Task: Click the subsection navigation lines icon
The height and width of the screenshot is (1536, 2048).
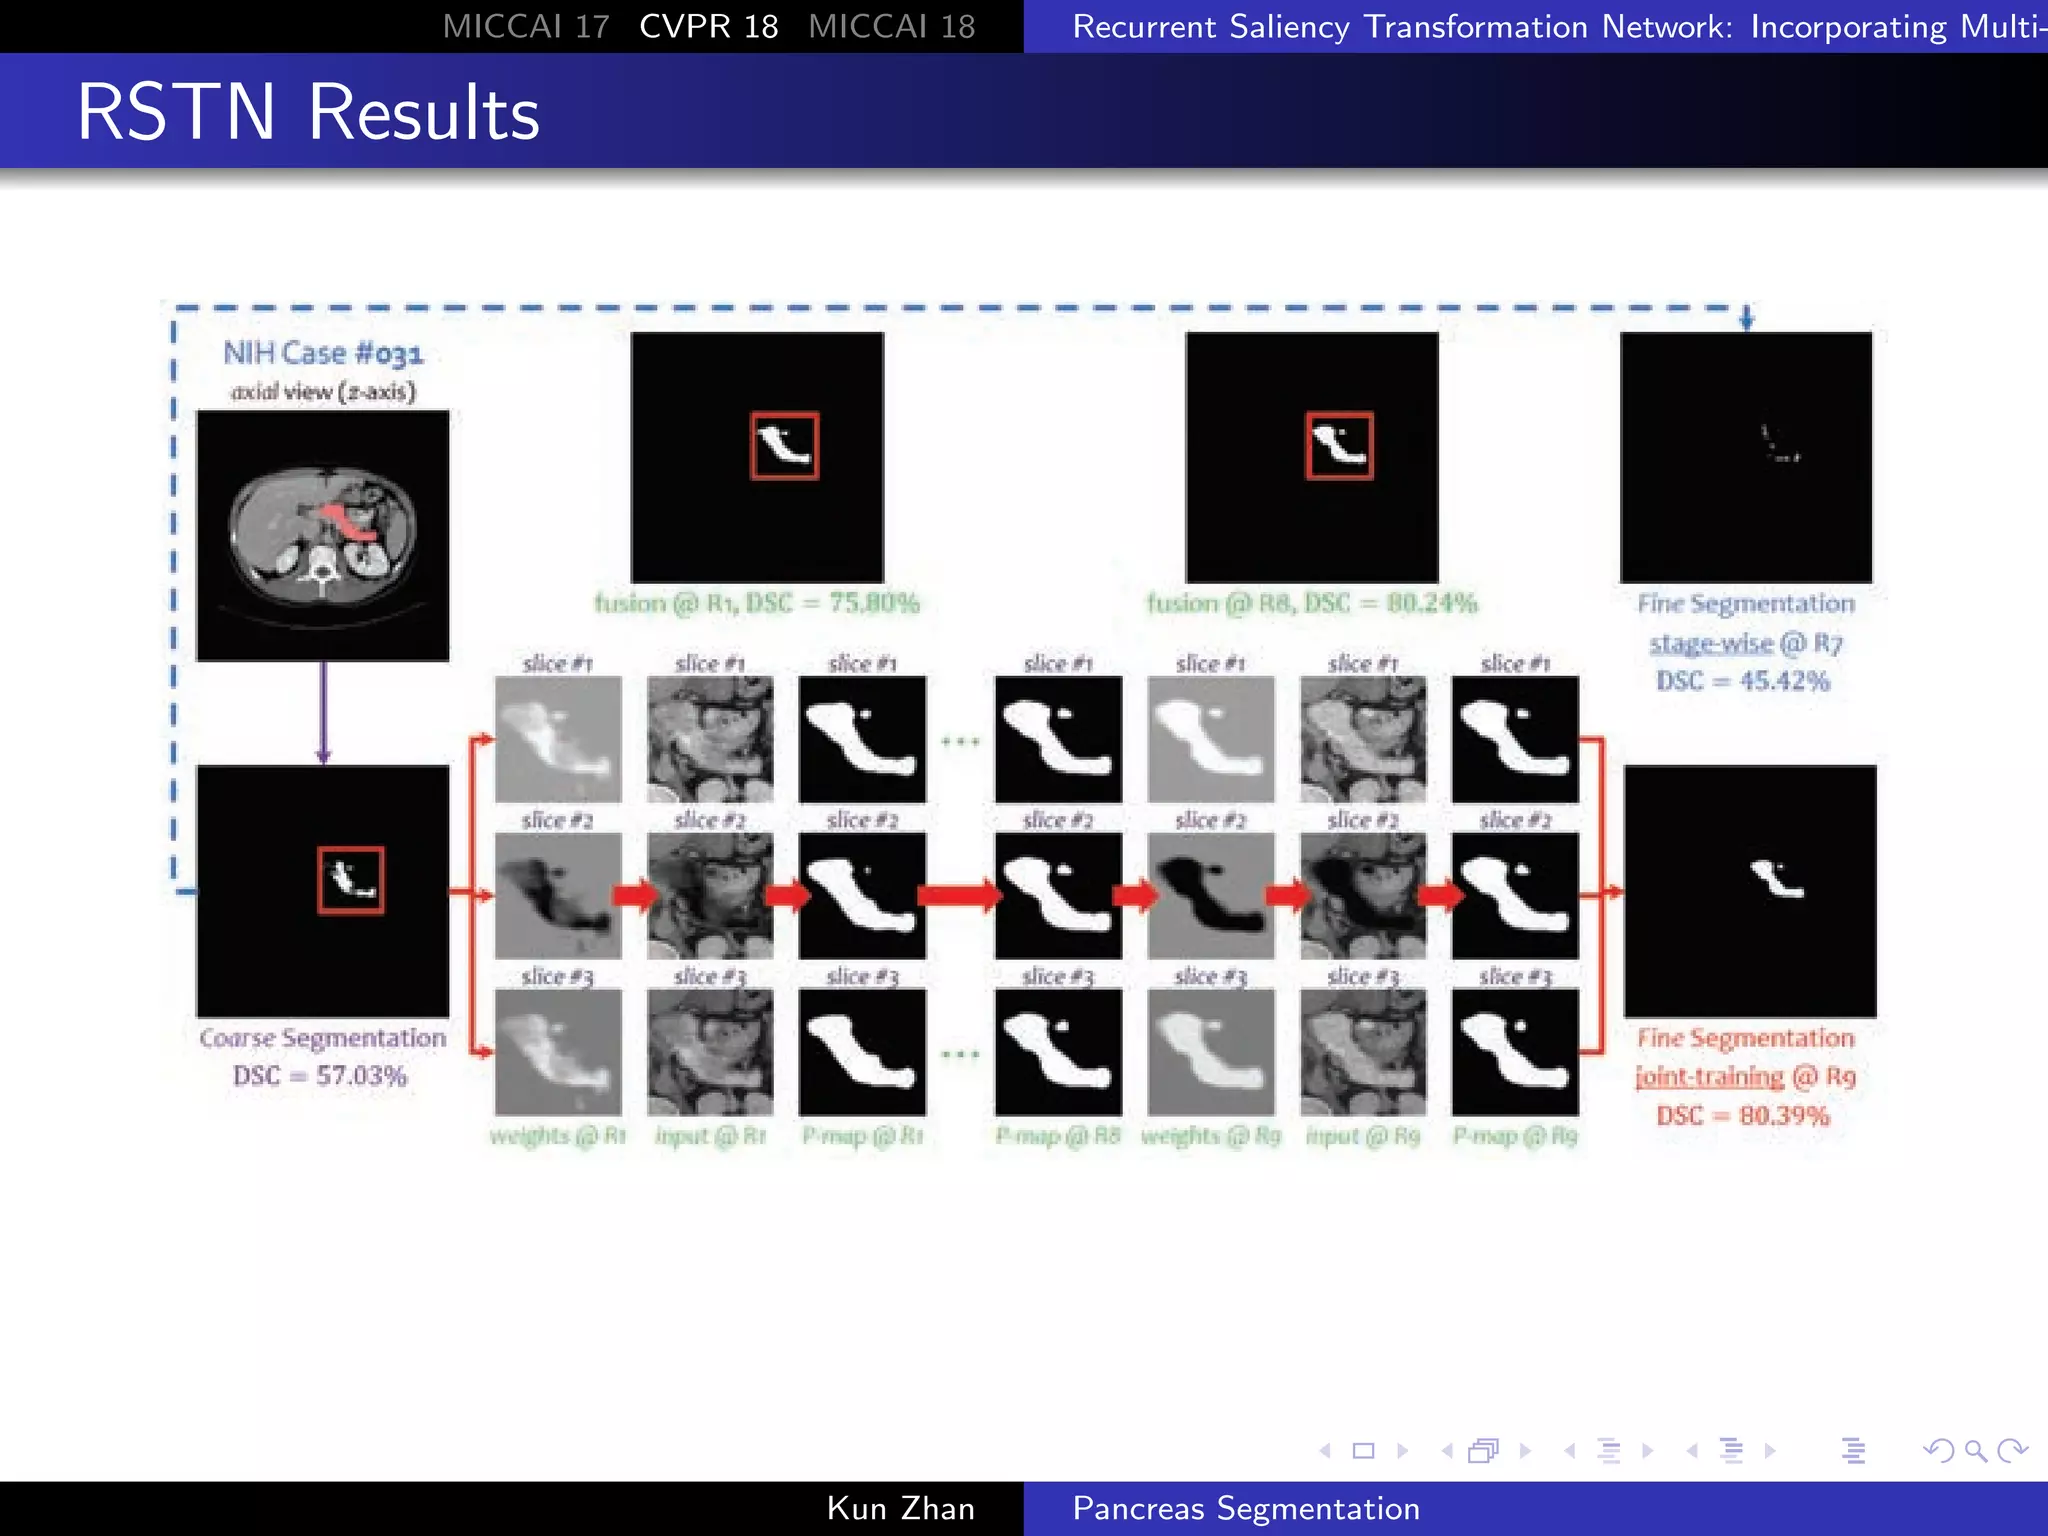Action: coord(1609,1451)
